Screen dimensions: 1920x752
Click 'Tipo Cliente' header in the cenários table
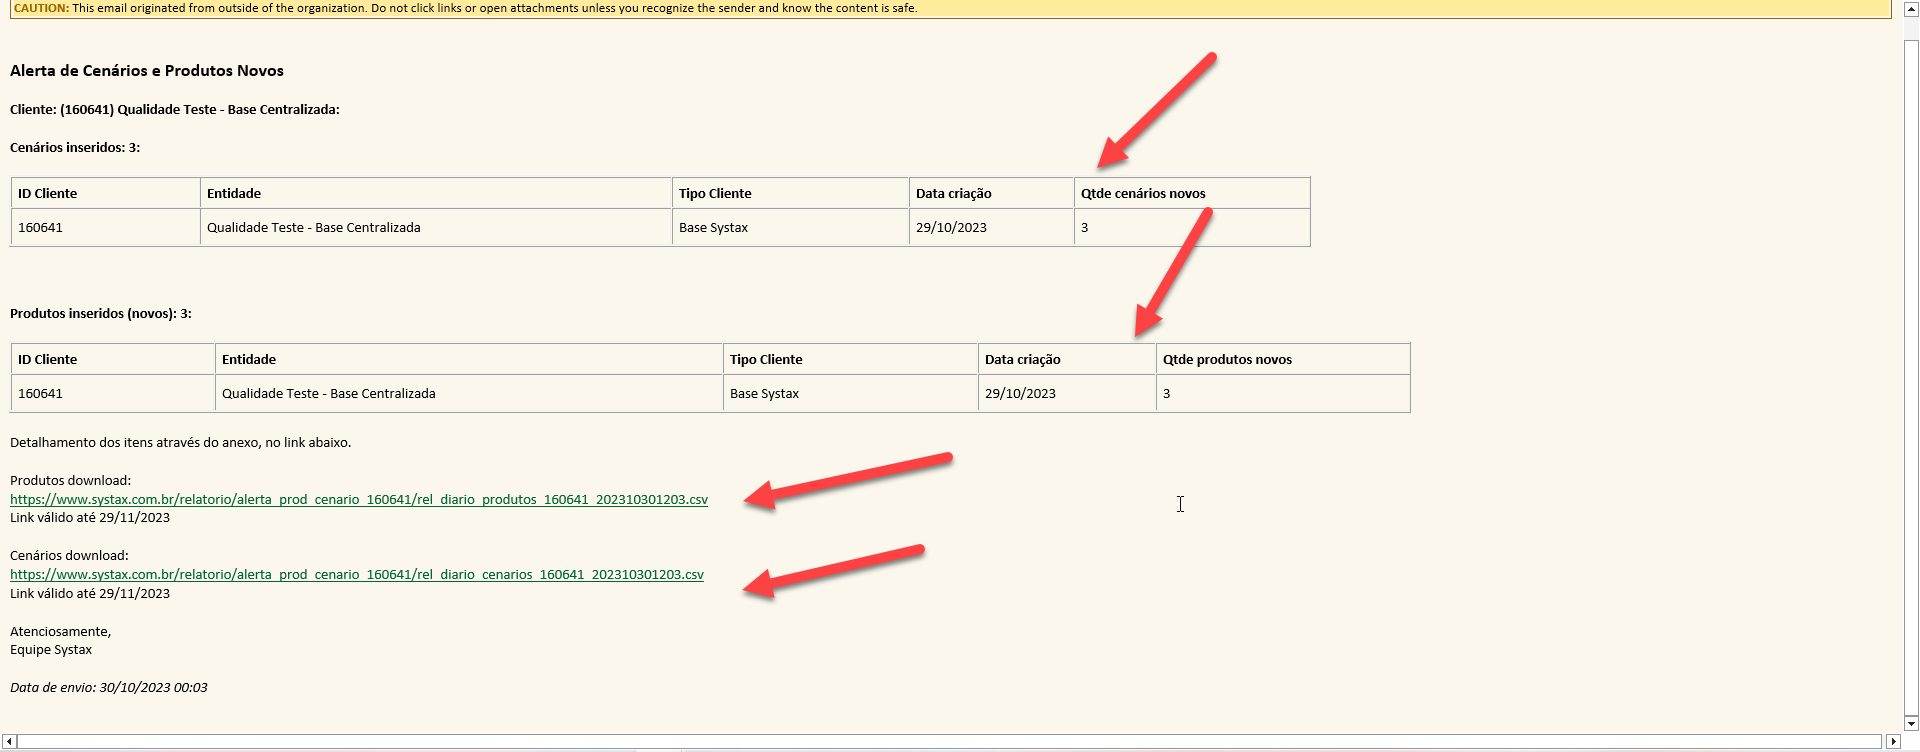coord(715,193)
